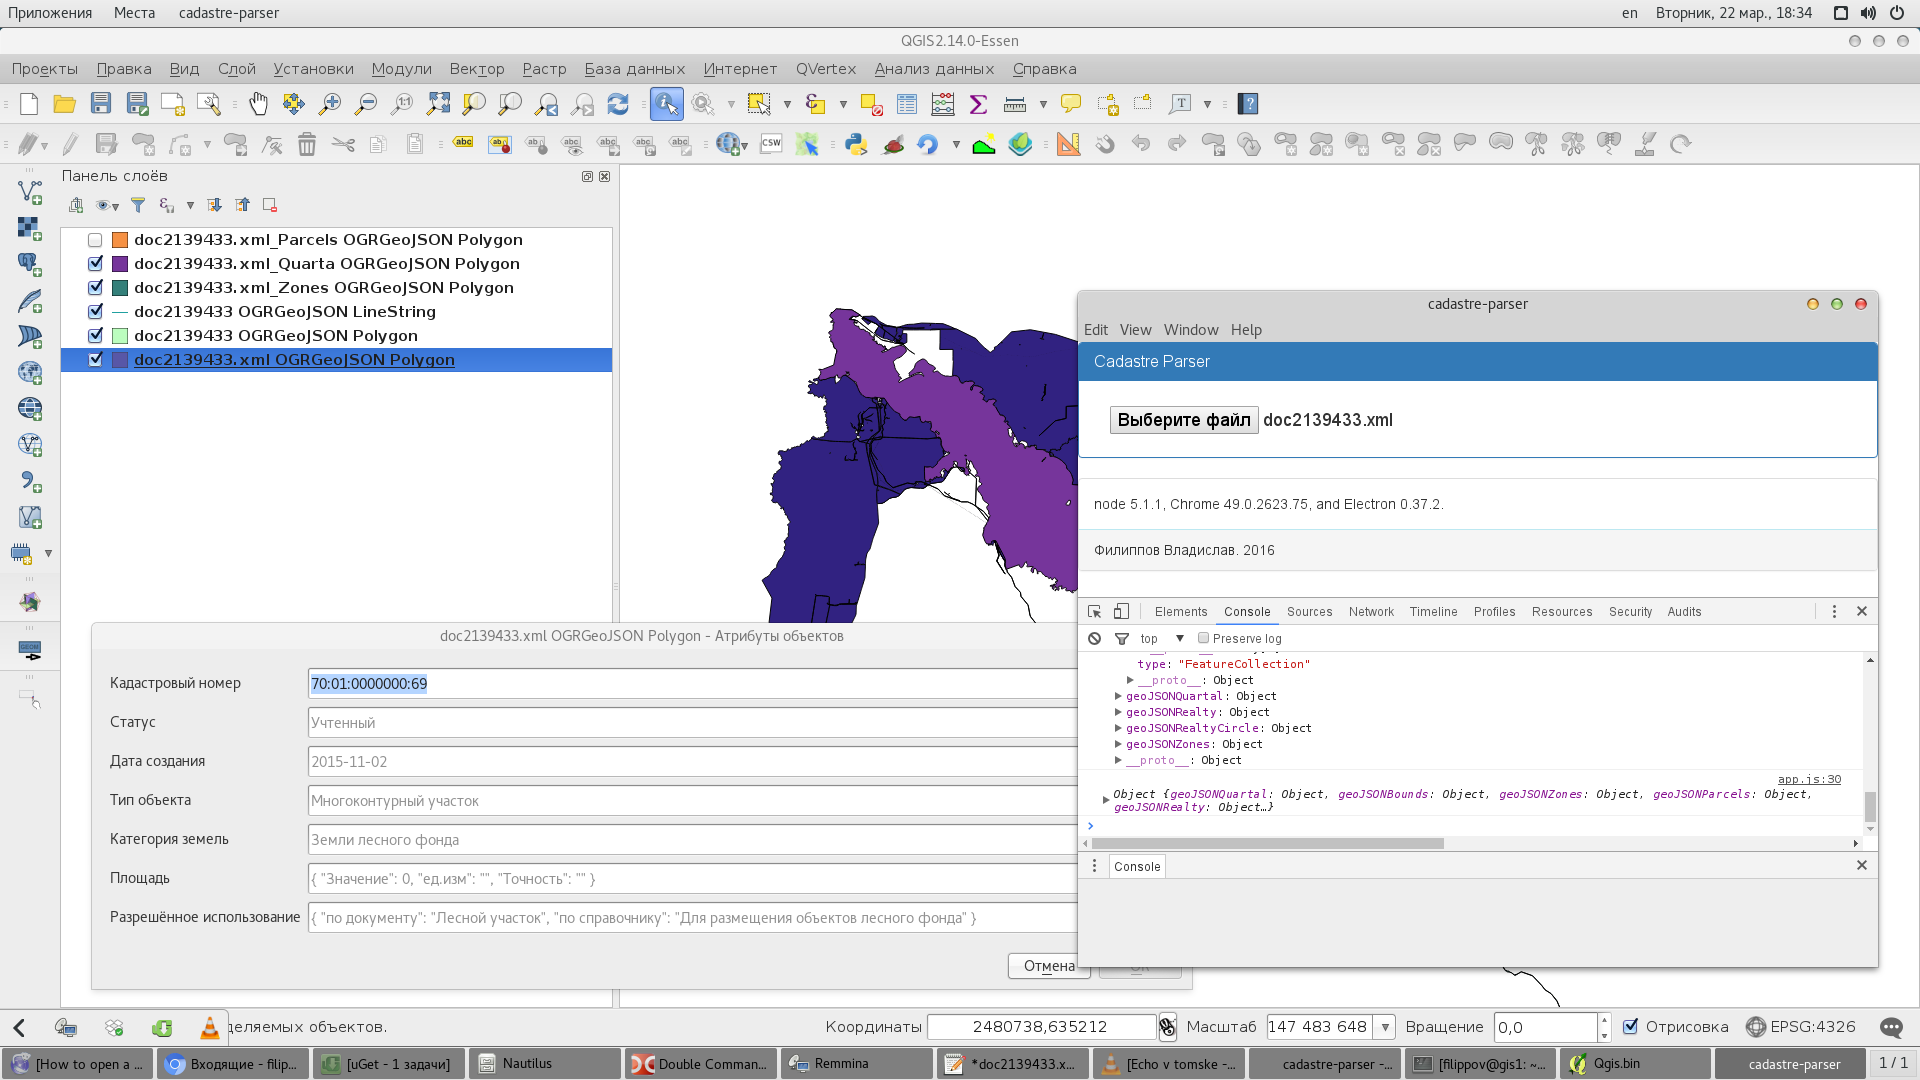Toggle visibility of doc2139433 OGRGeoJSON Polygon layer

coord(95,335)
